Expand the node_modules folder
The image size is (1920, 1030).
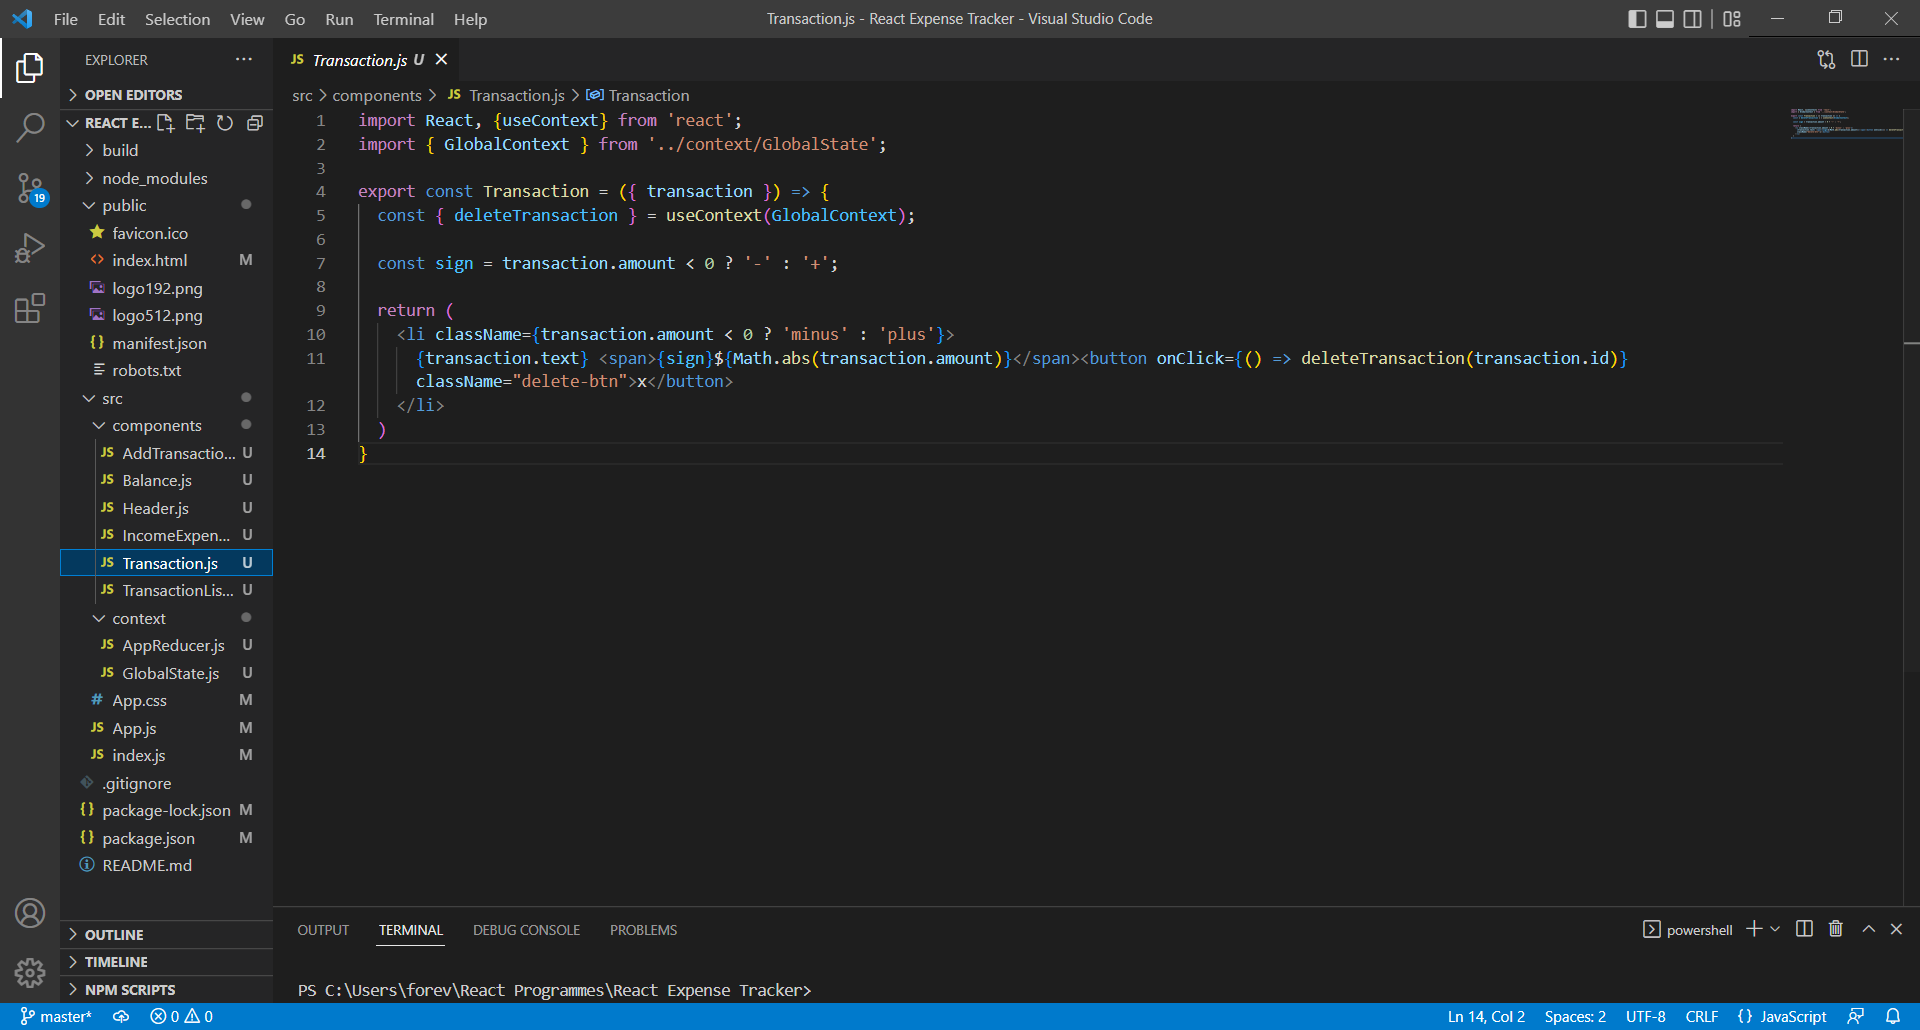[x=166, y=178]
